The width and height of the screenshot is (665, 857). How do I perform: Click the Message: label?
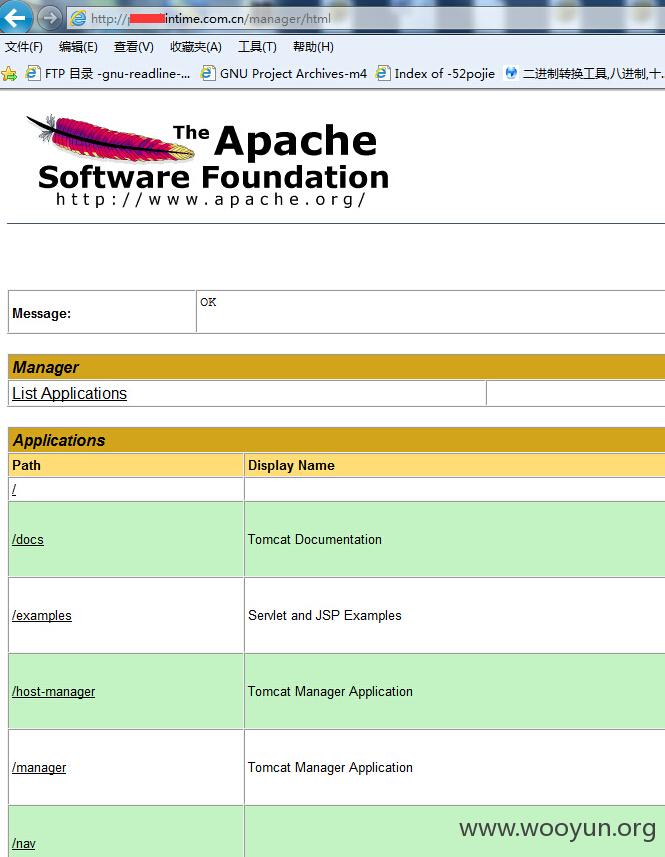click(42, 314)
